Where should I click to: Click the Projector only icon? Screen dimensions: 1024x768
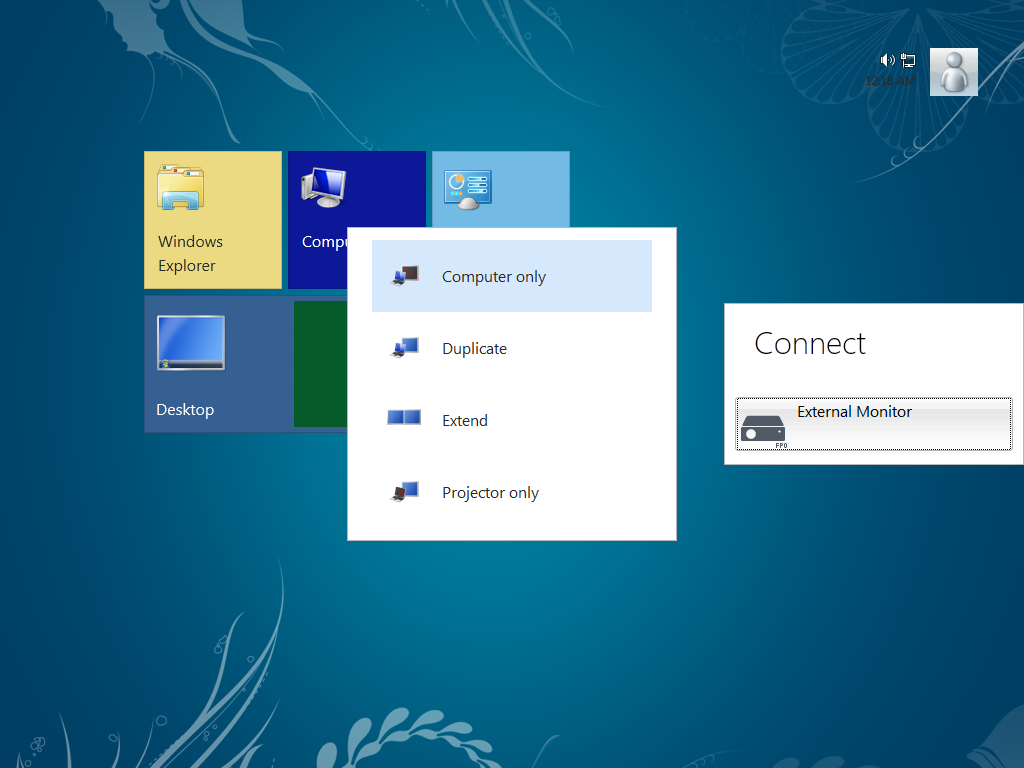click(404, 492)
